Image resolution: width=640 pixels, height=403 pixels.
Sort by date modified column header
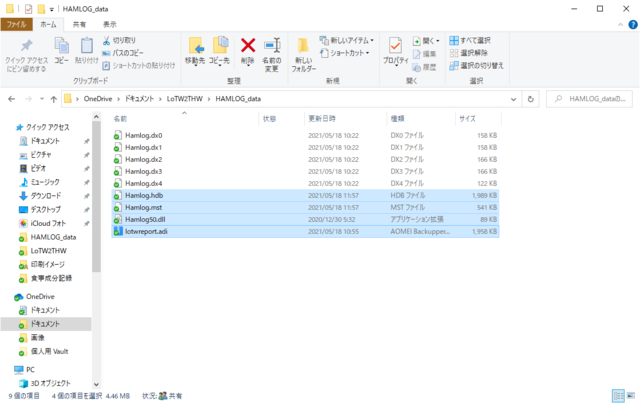point(345,118)
